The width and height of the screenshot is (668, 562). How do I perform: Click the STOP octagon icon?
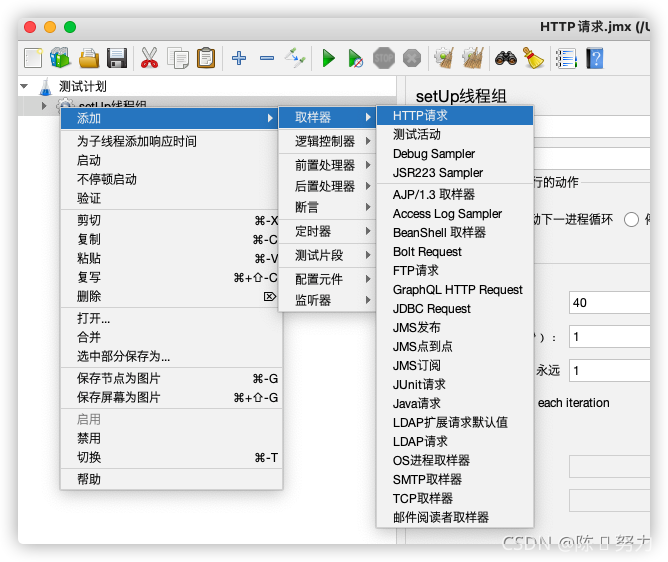[384, 58]
